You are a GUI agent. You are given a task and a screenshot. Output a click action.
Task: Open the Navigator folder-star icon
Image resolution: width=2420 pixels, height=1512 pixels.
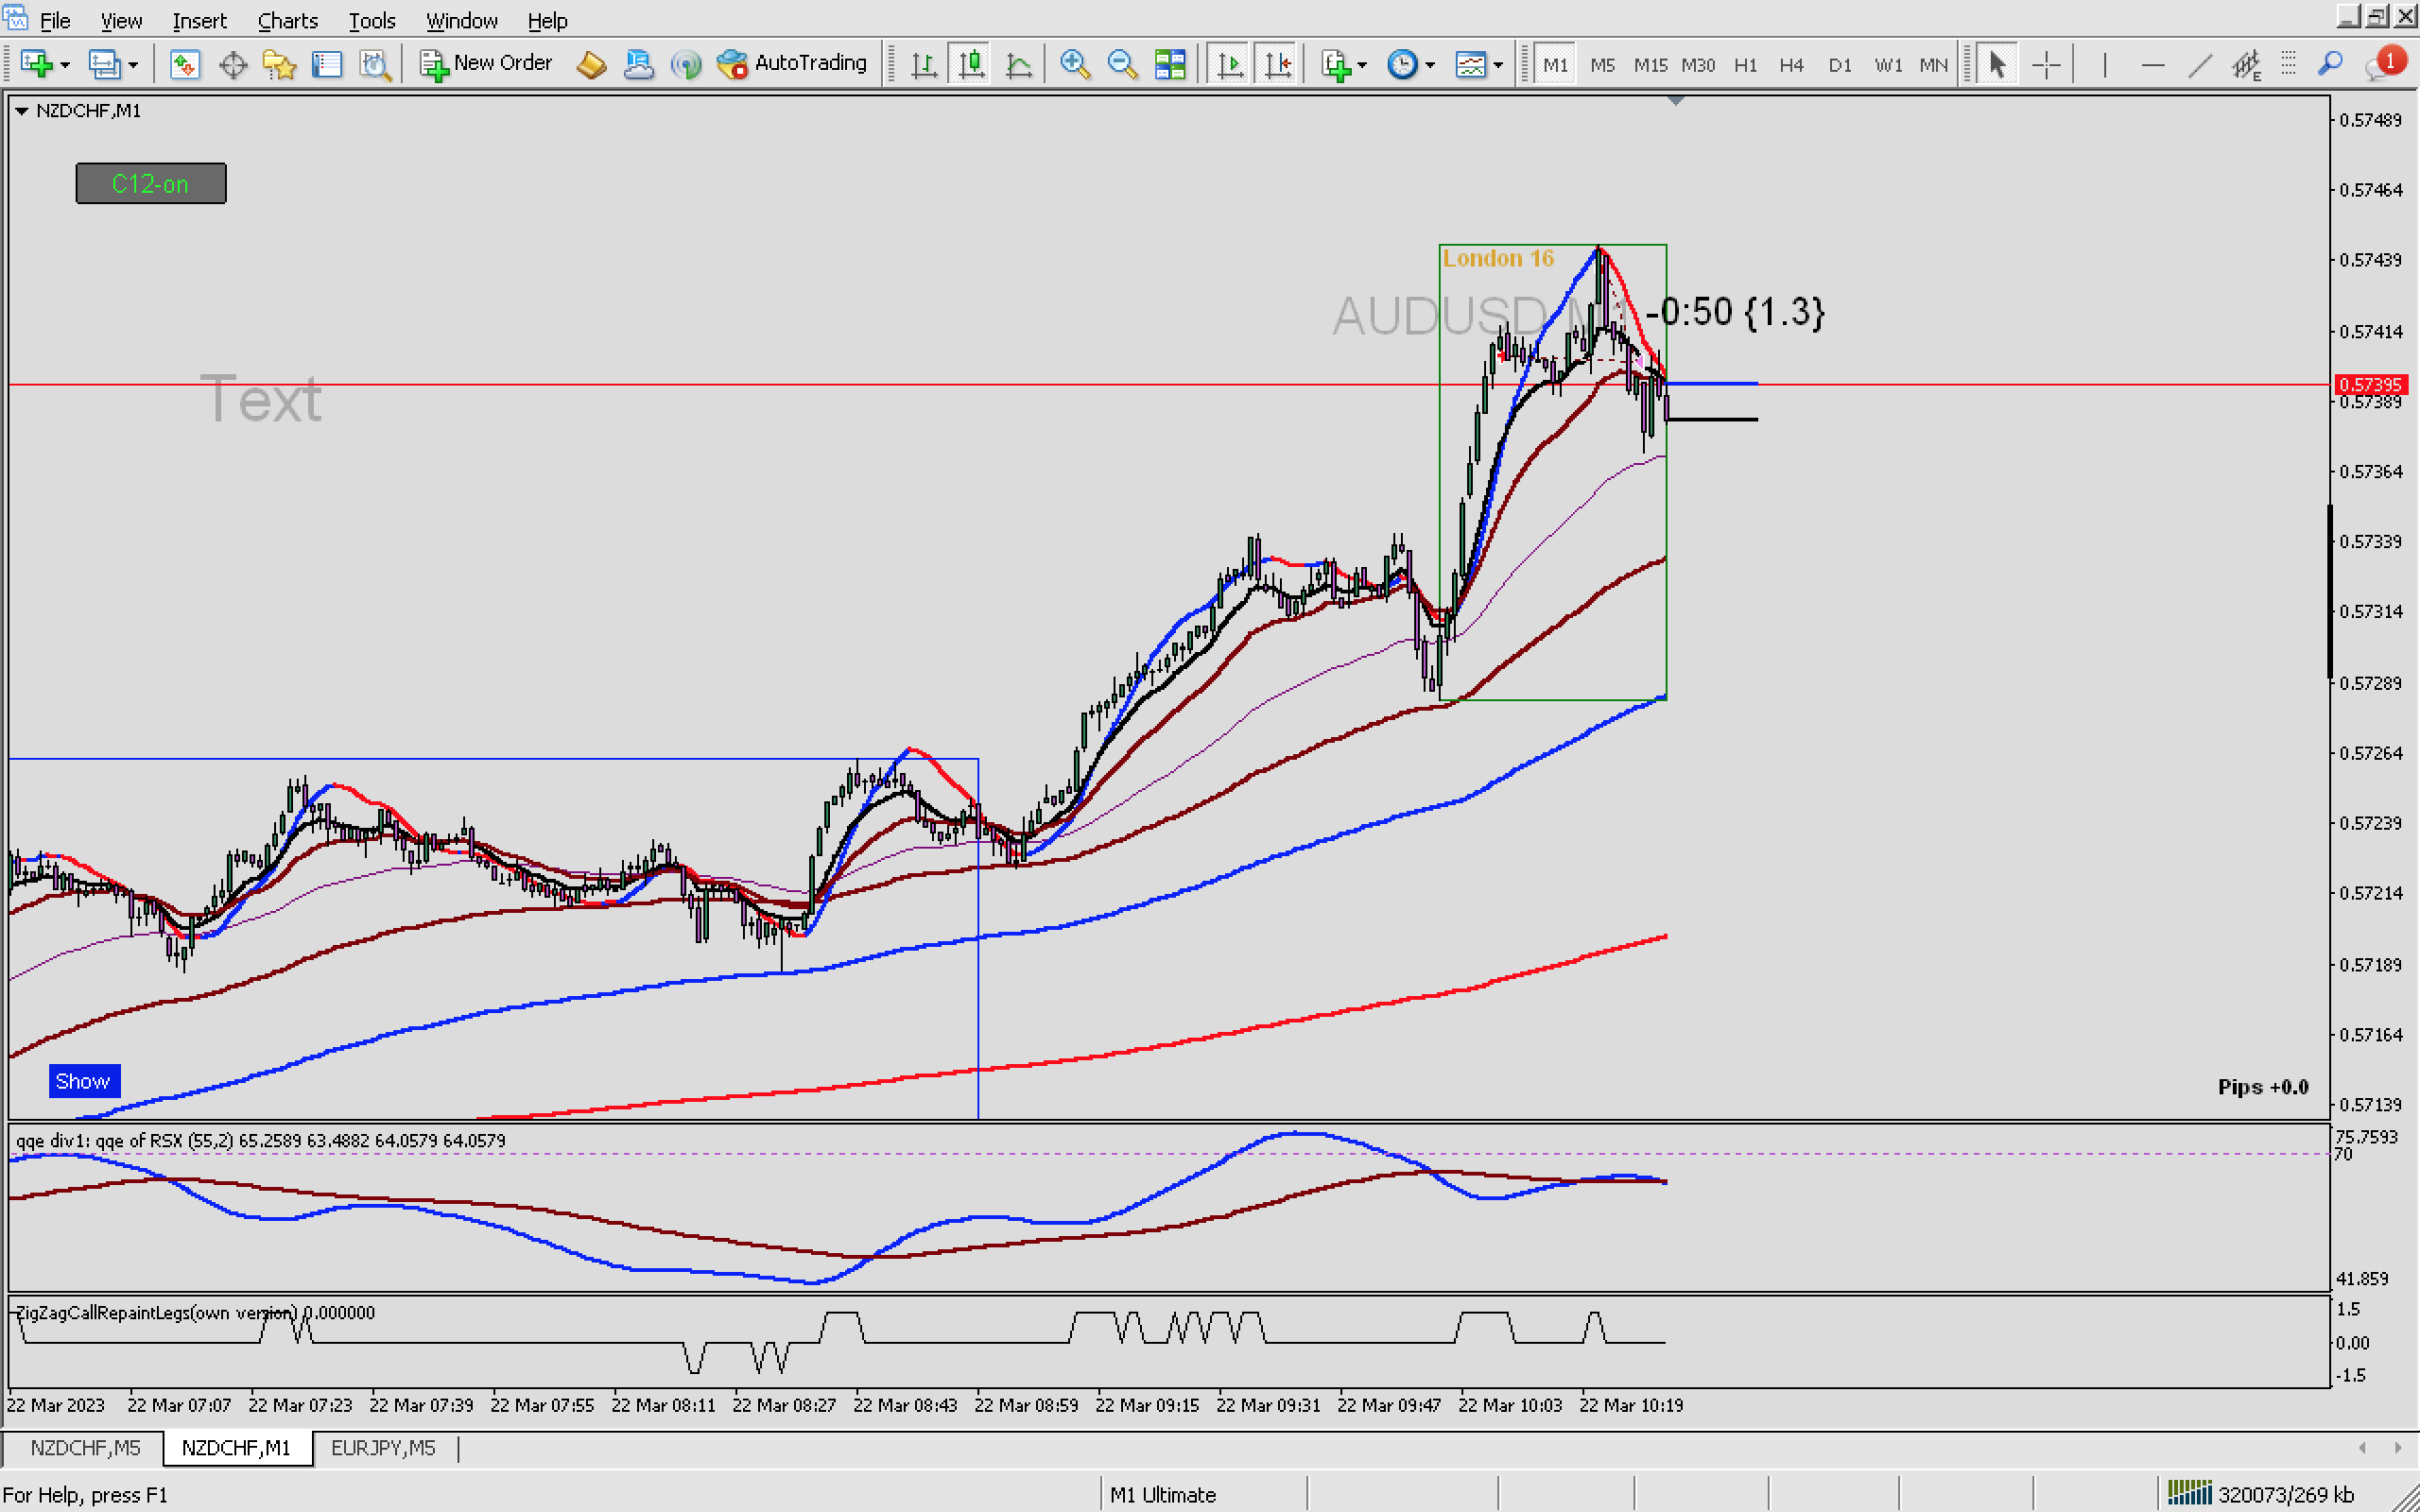coord(279,65)
